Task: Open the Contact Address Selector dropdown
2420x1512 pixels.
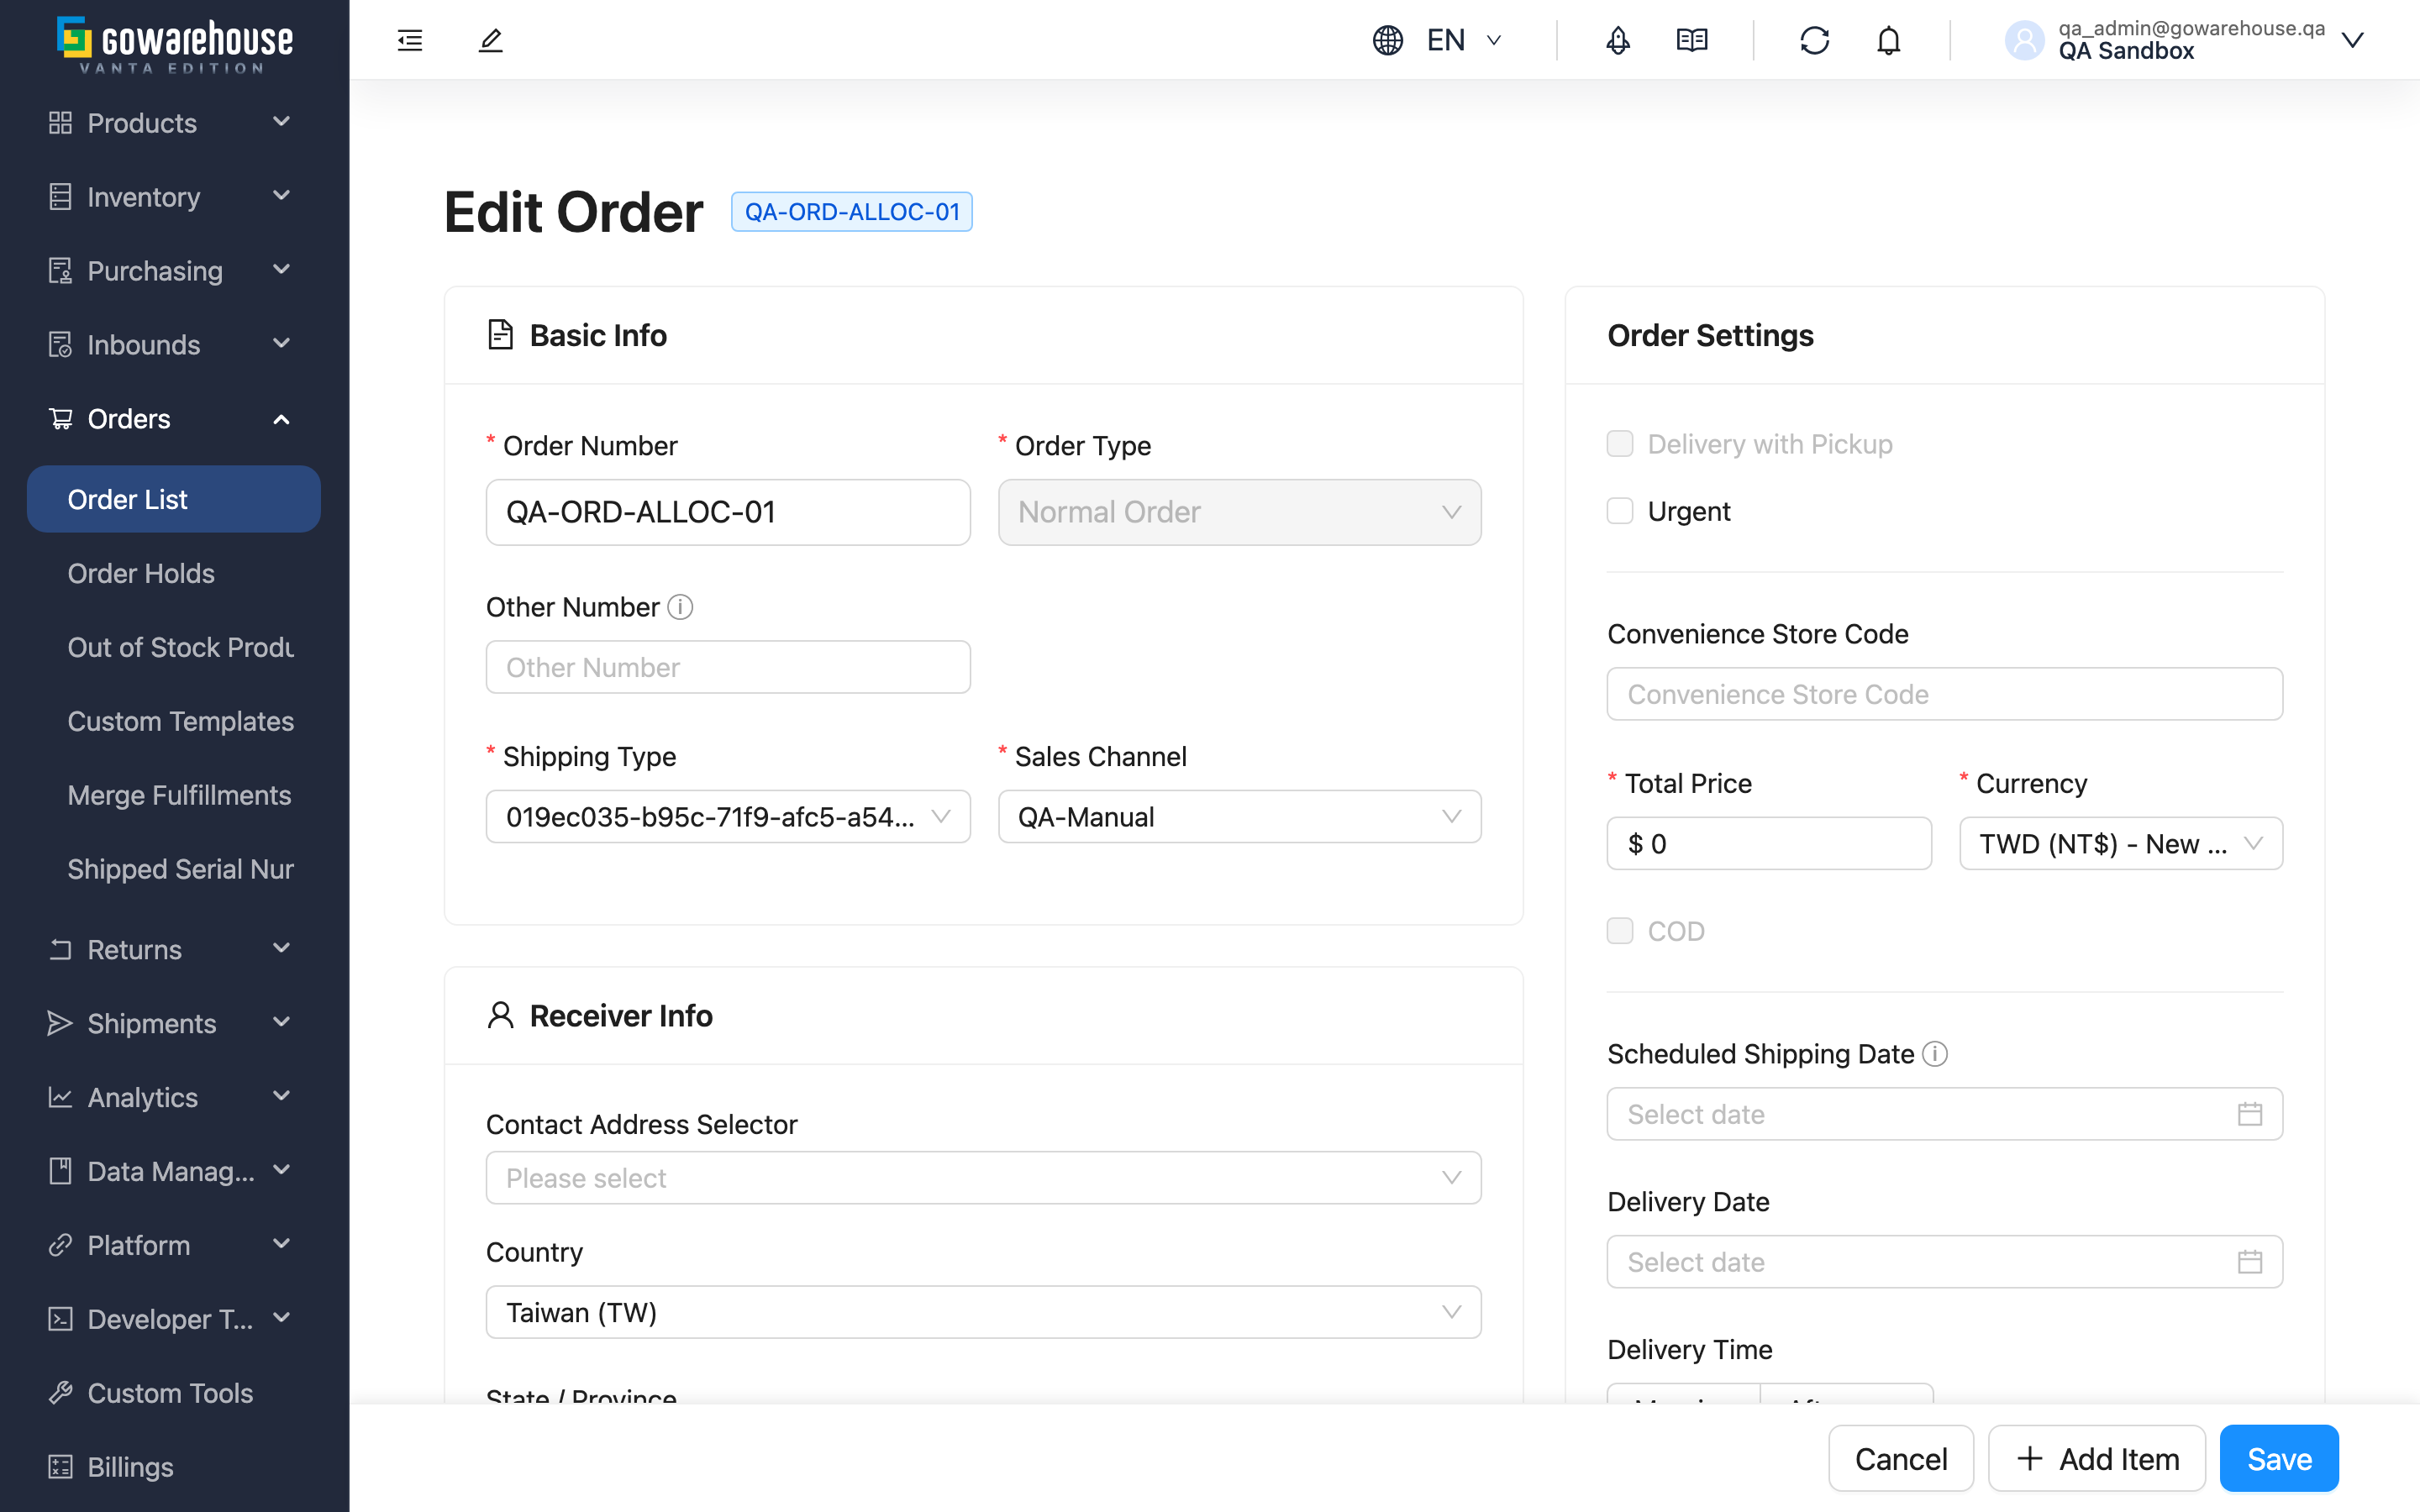Action: [984, 1178]
